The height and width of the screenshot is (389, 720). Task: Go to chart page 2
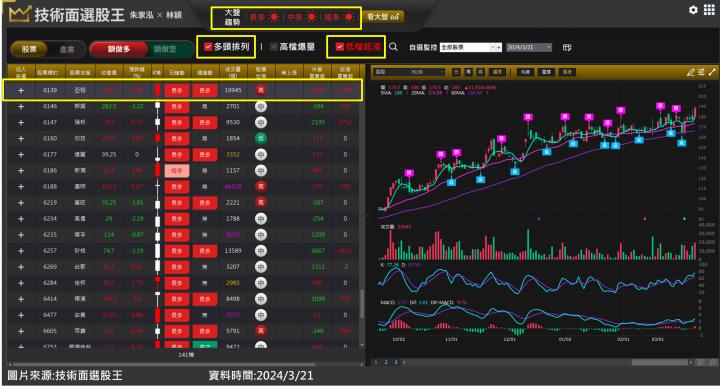click(386, 362)
